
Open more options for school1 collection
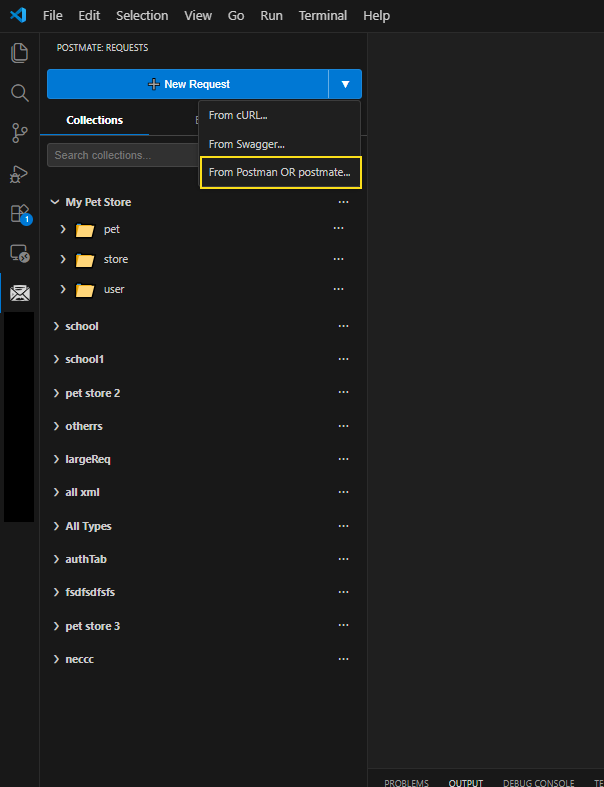click(343, 359)
